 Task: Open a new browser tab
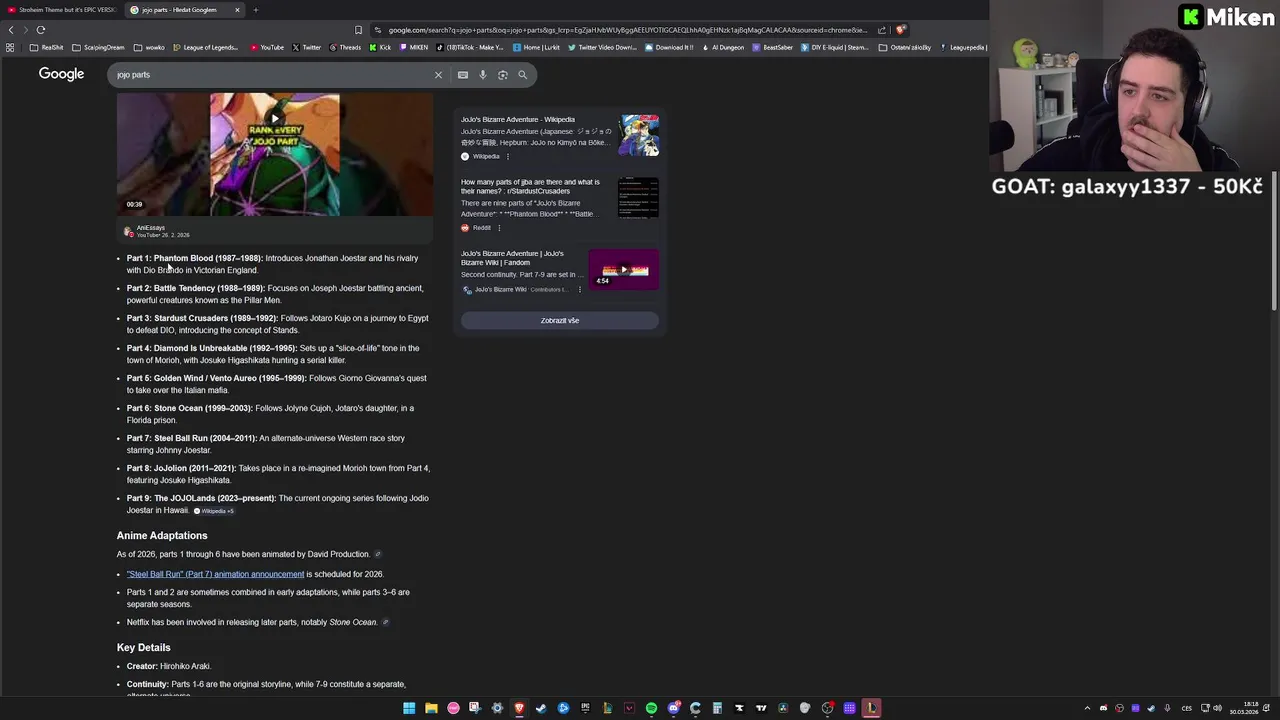[255, 10]
